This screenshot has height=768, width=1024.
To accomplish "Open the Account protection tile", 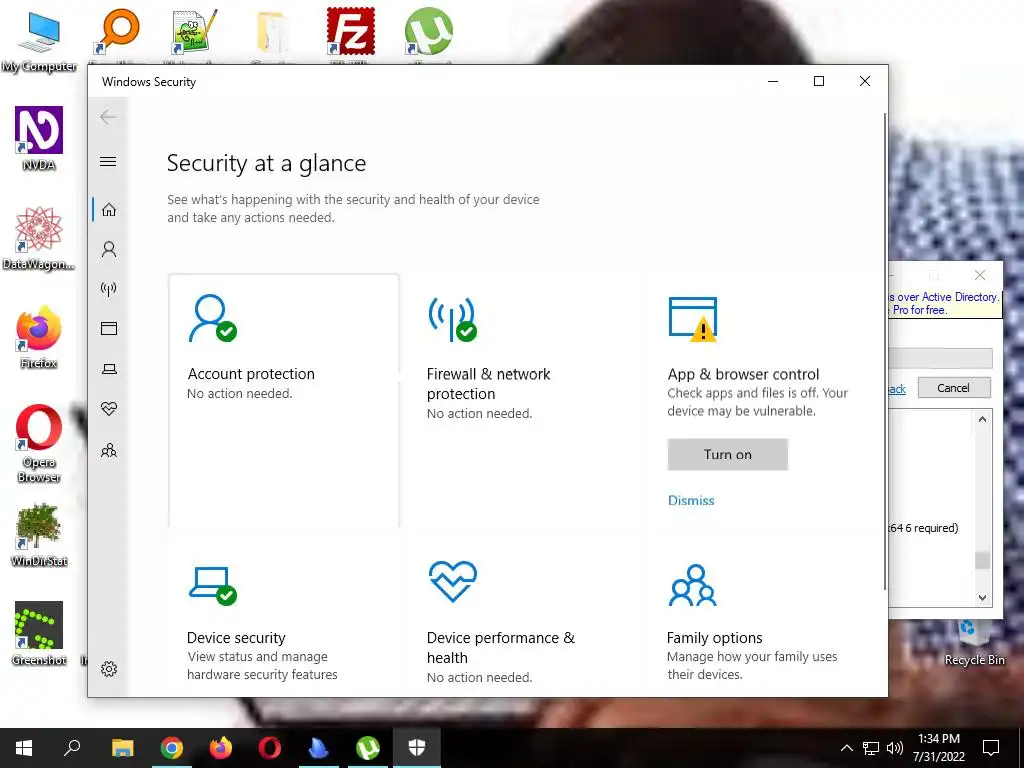I will pyautogui.click(x=283, y=400).
